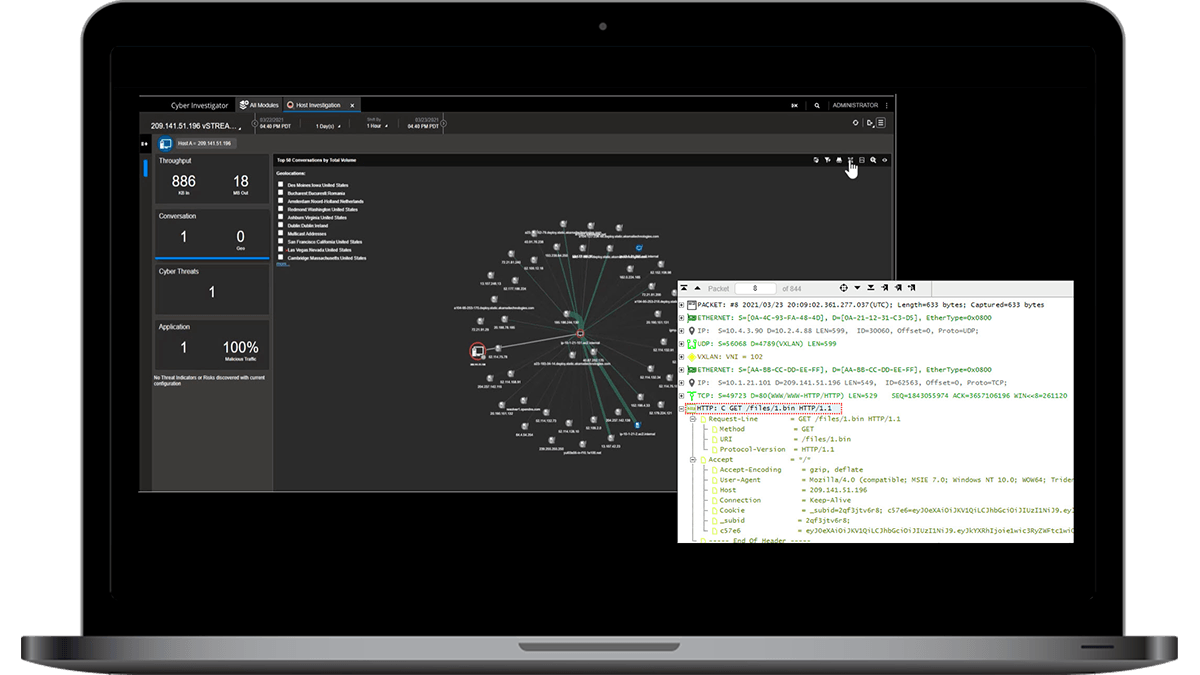Expand the TCP packet layer row
Screen dimensions: 1200x675
click(x=682, y=395)
